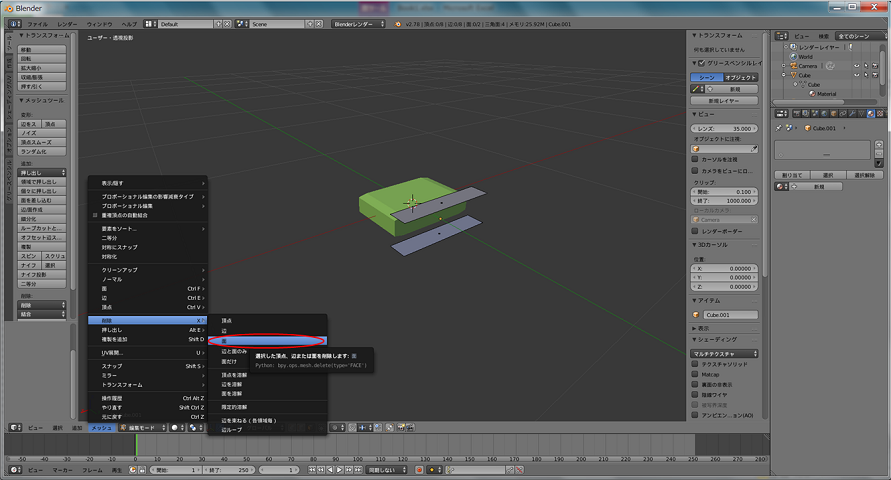Screen dimensions: 891x480
Task: Click the 新規レイヤー button
Action: tap(726, 101)
